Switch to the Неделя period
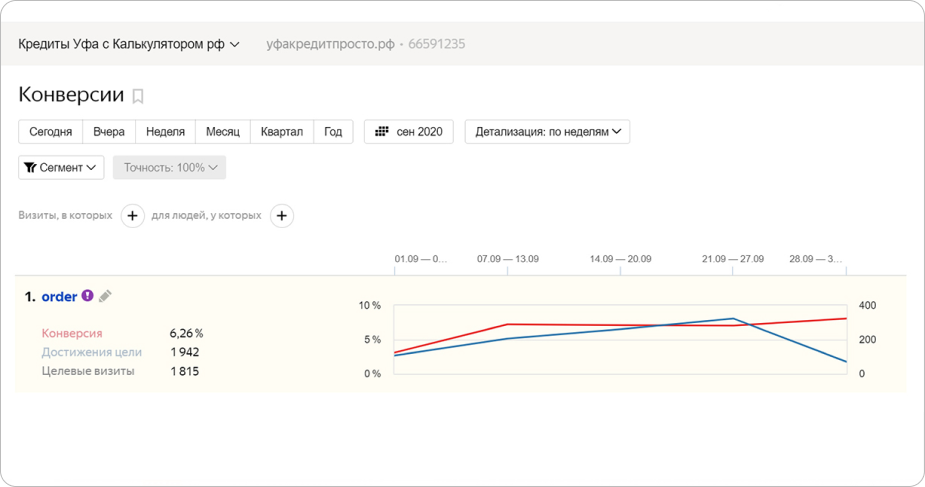The width and height of the screenshot is (925, 487). pos(165,132)
